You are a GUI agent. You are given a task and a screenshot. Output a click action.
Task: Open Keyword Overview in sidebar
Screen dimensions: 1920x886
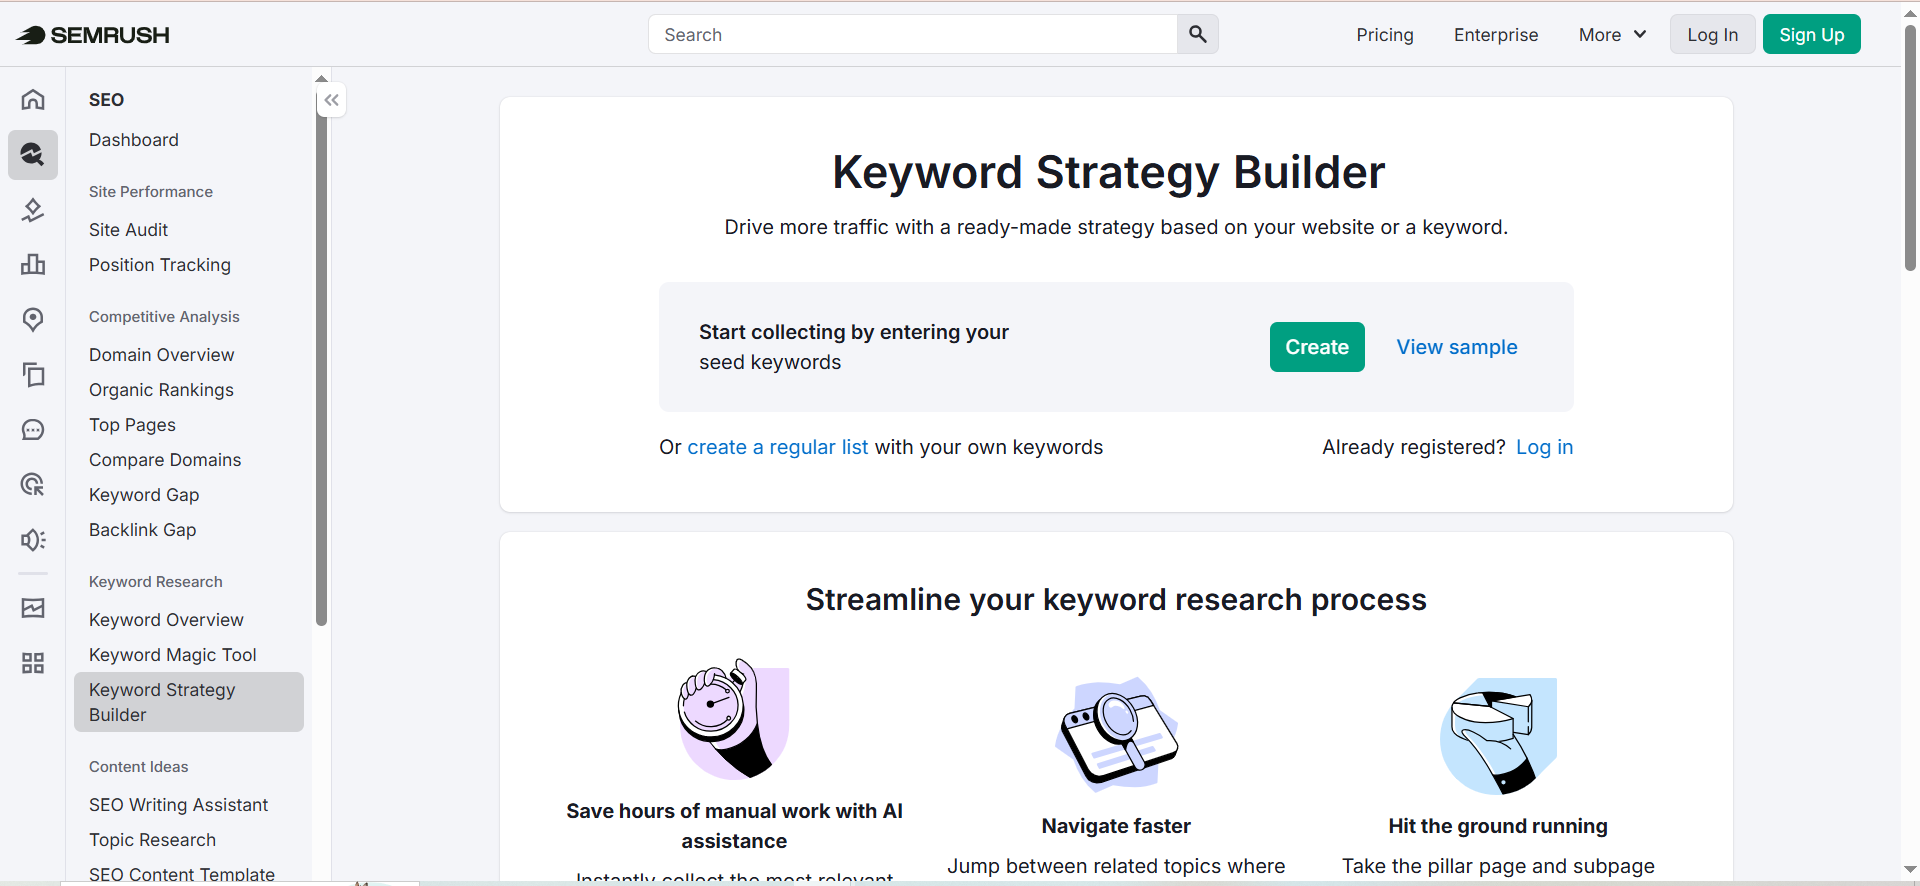click(x=166, y=620)
